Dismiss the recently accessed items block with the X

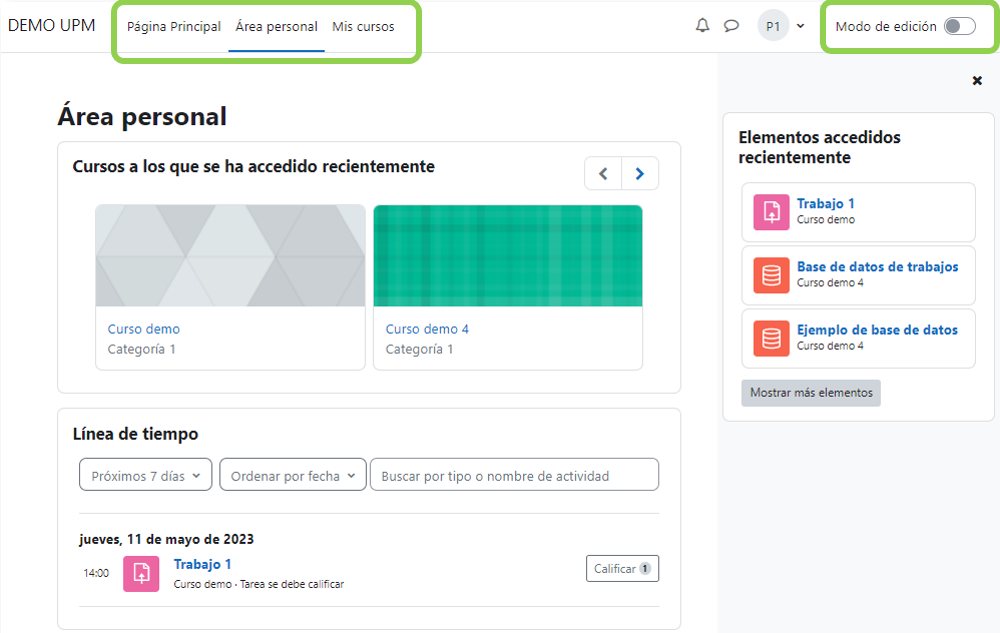[977, 80]
